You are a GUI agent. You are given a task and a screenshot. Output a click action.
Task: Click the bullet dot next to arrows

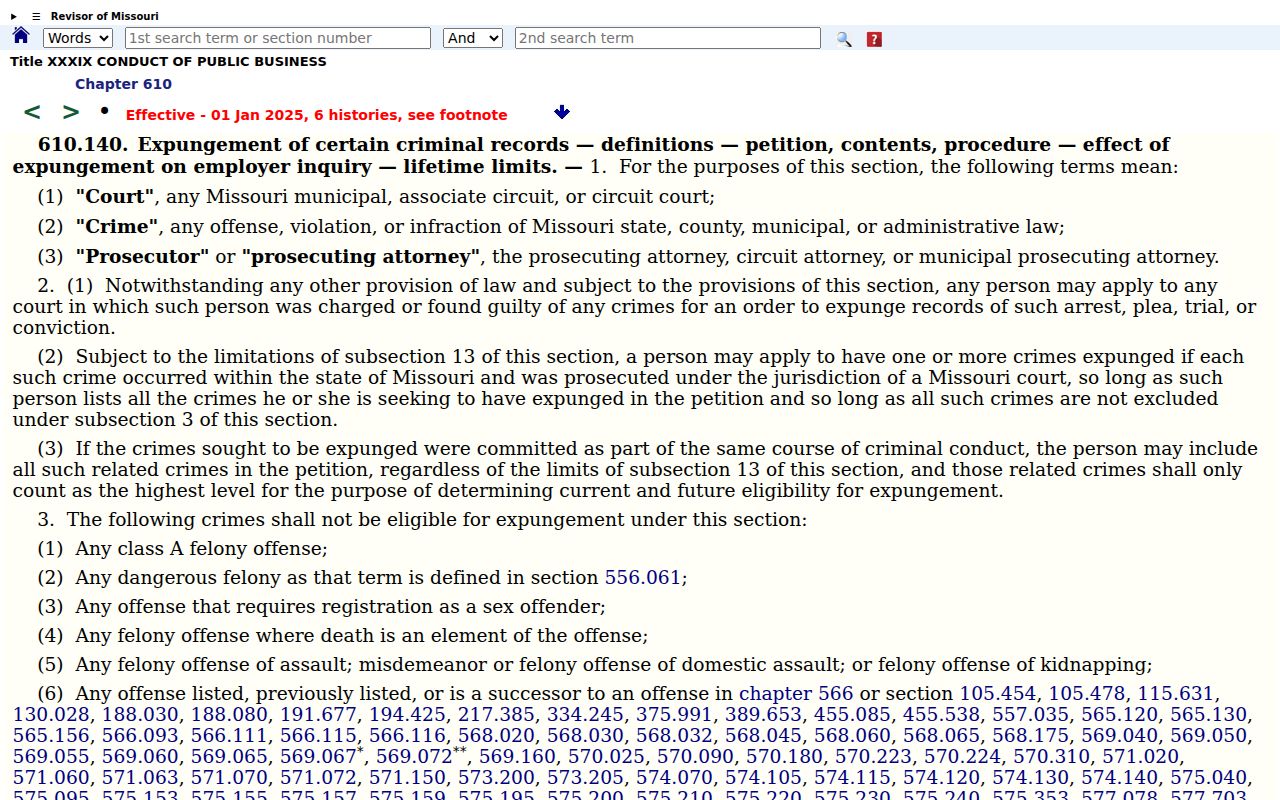point(104,110)
